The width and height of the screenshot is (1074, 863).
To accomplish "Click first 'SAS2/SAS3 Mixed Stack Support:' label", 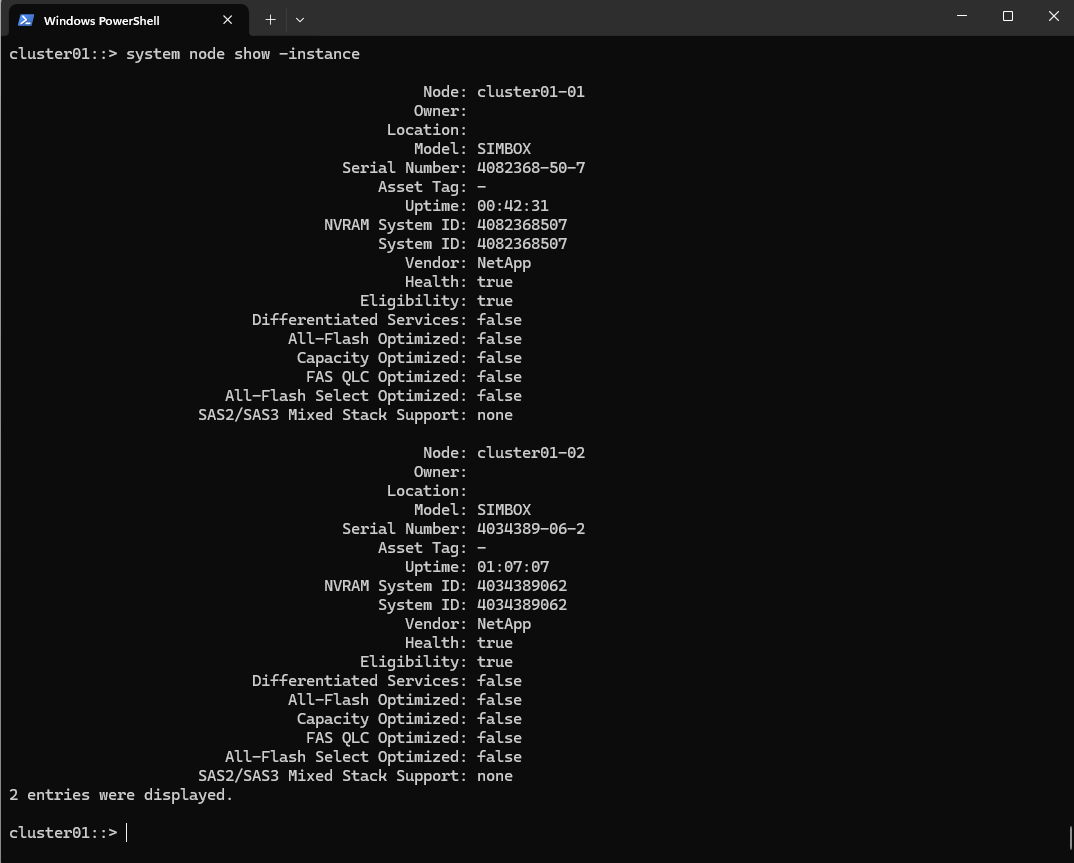I will (x=332, y=415).
